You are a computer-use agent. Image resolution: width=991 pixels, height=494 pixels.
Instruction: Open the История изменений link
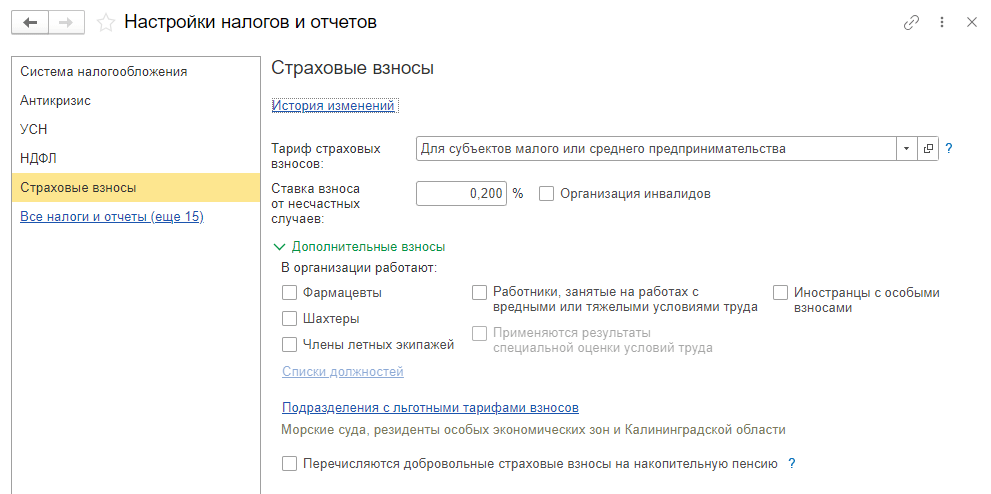pos(335,105)
